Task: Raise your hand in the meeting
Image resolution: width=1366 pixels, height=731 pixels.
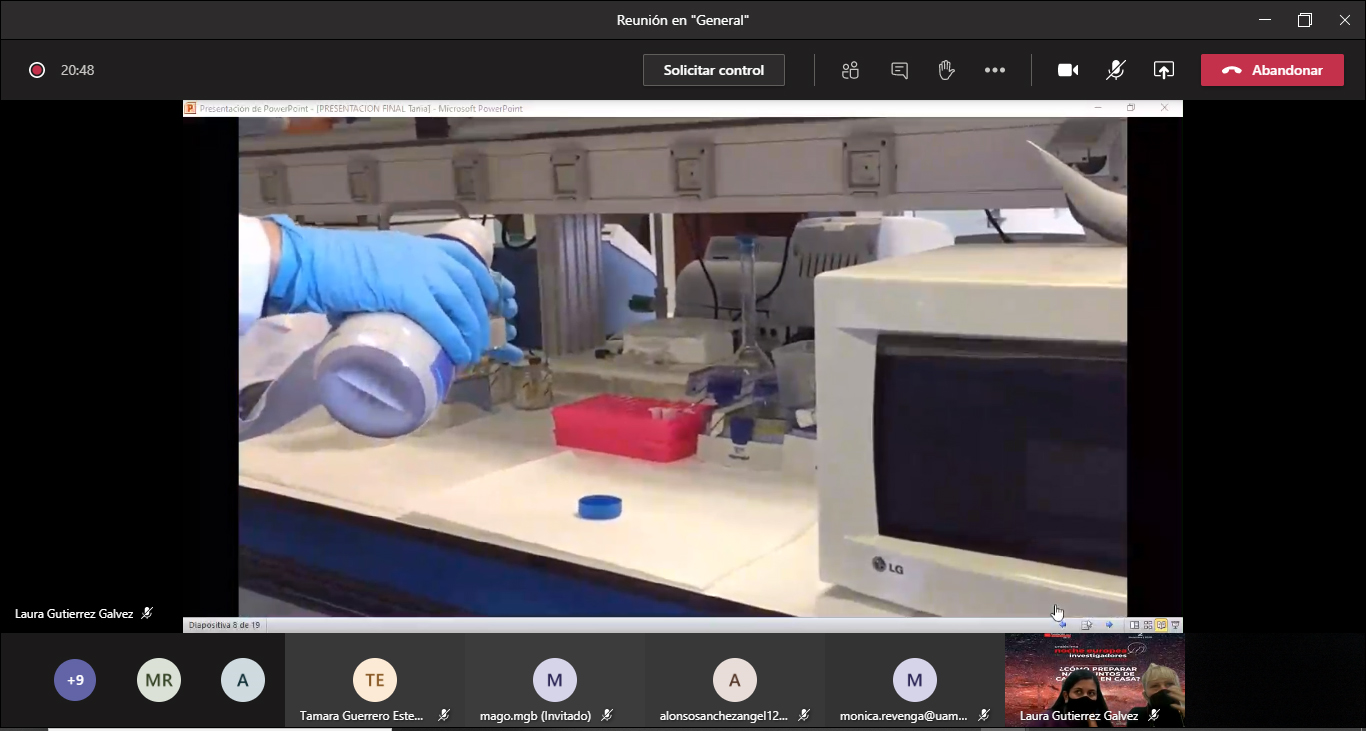Action: (946, 70)
